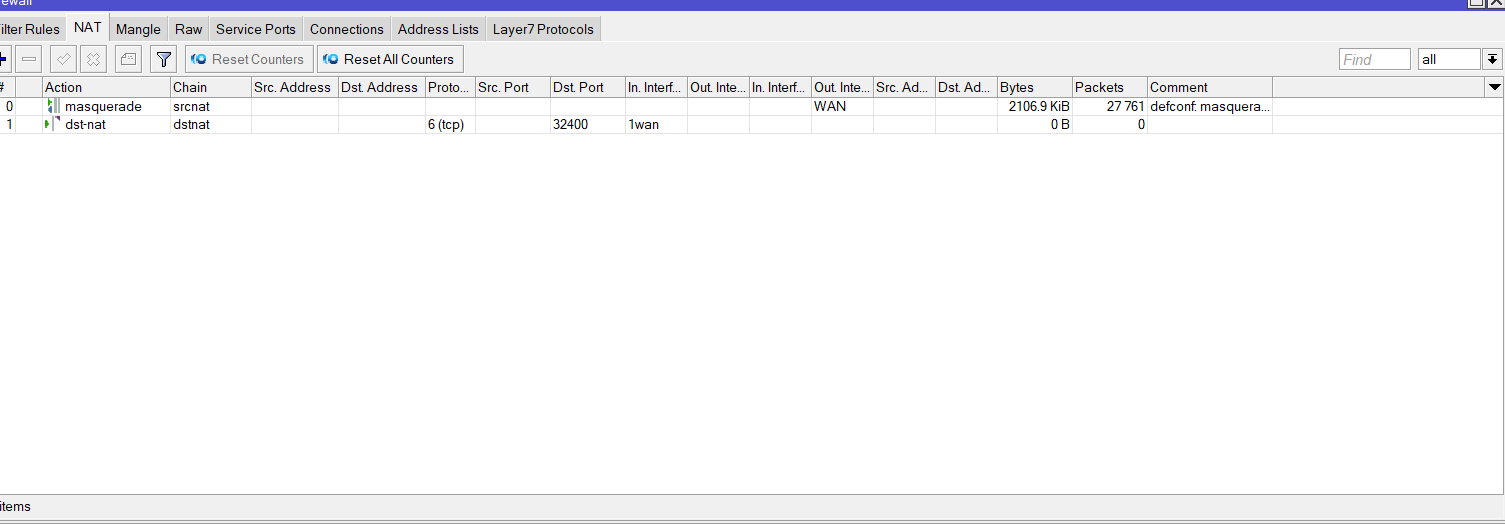
Task: Click the # column header
Action: click(7, 87)
